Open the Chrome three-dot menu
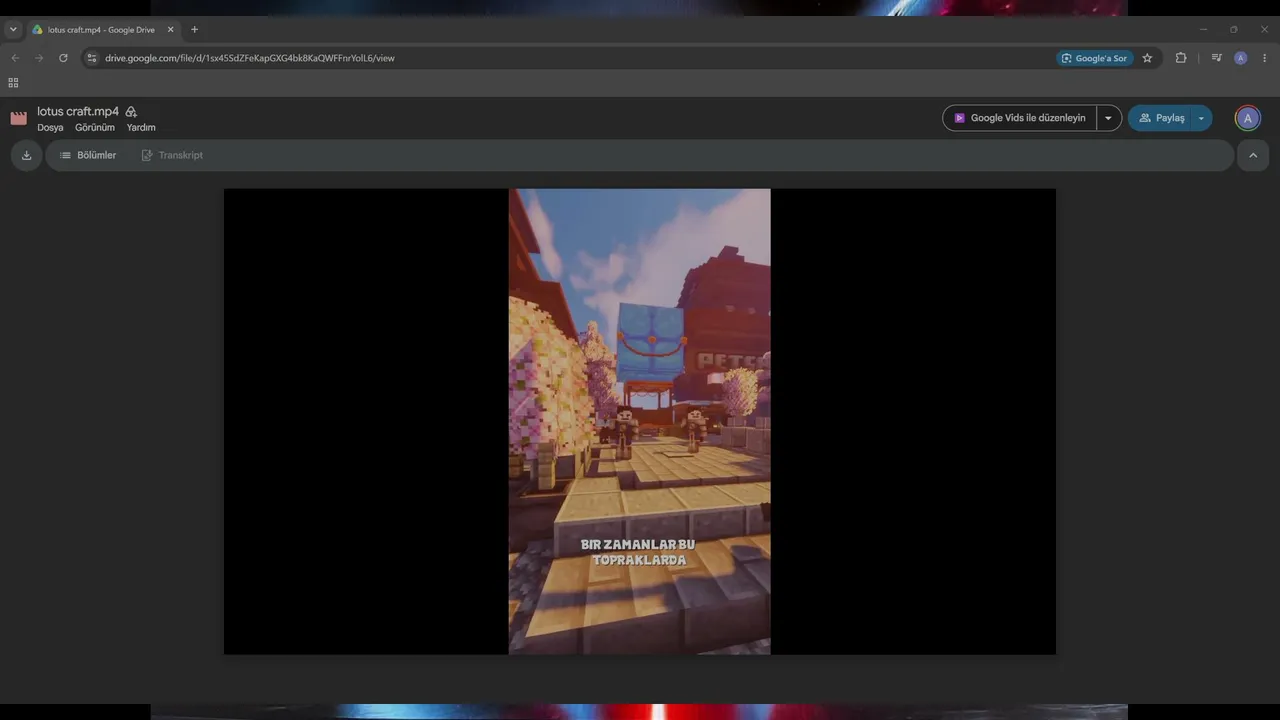This screenshot has width=1280, height=720. (1265, 58)
